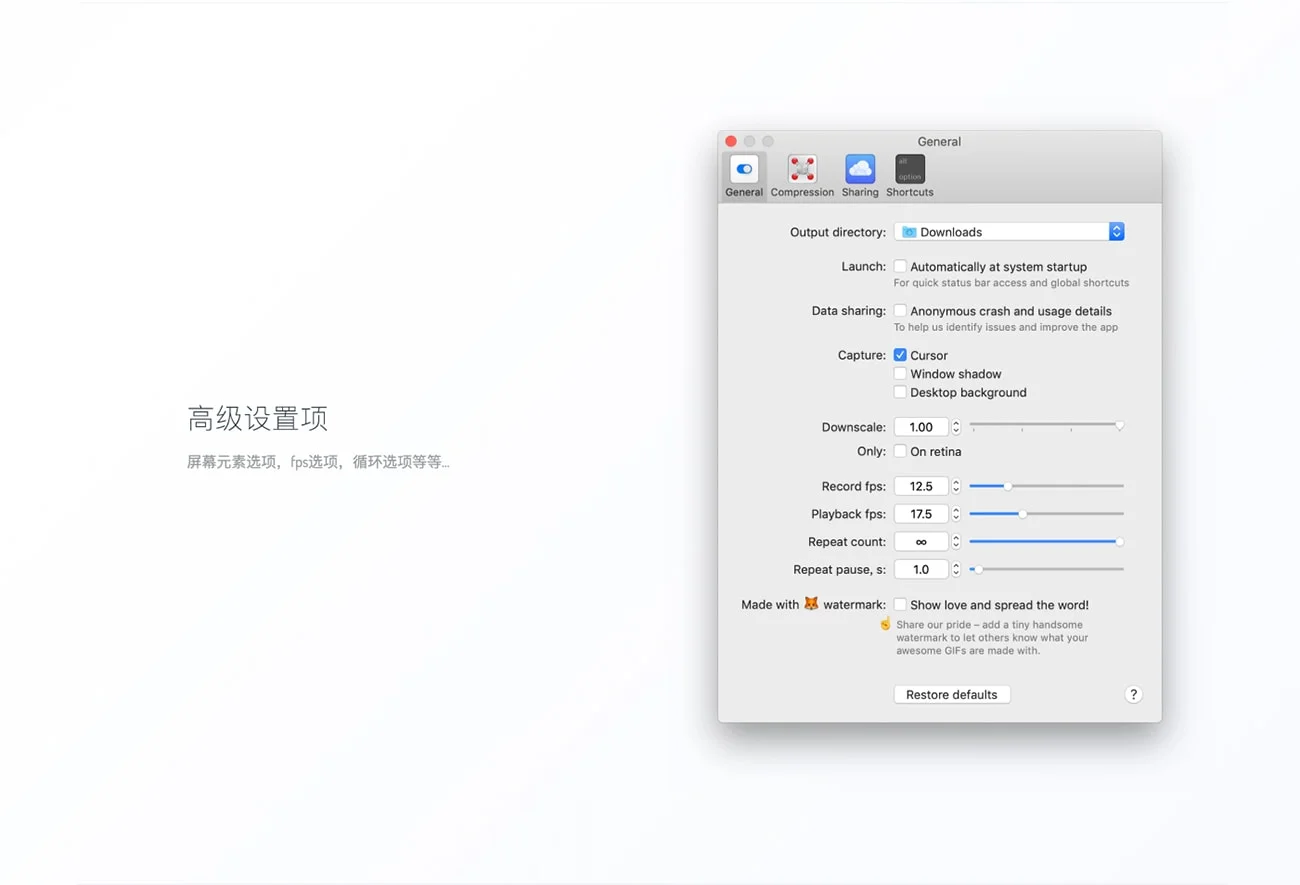
Task: Enable anonymous crash and usage details
Action: point(900,311)
